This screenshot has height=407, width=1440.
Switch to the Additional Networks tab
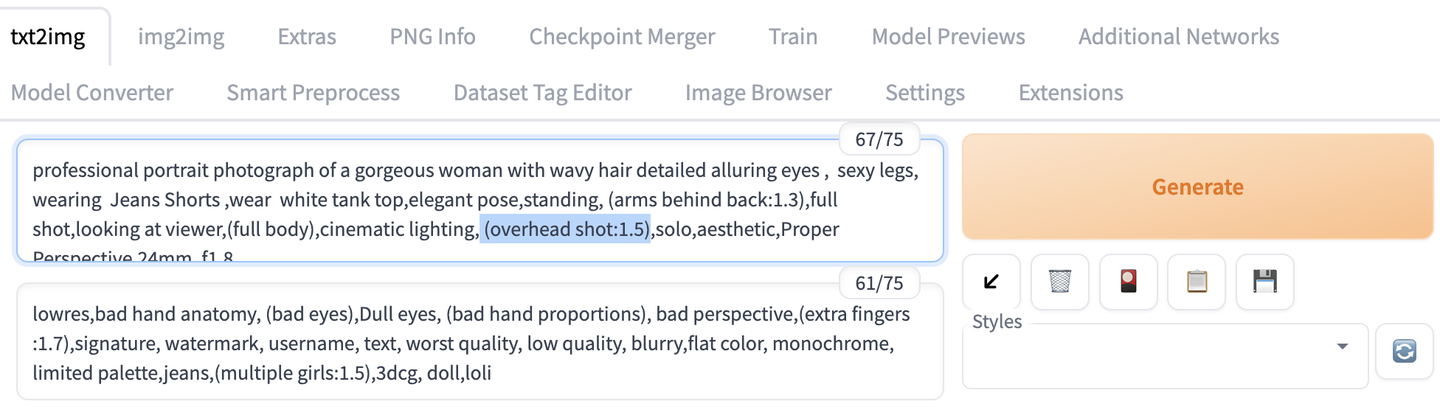coord(1178,37)
